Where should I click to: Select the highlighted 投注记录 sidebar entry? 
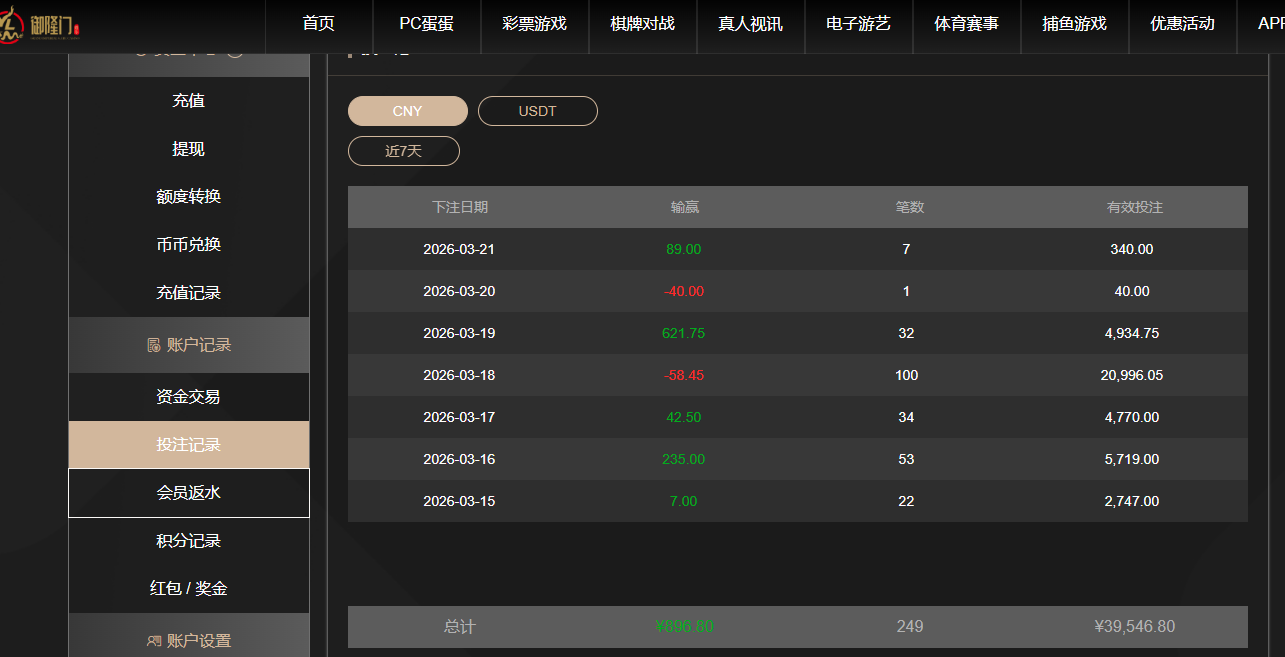point(188,444)
